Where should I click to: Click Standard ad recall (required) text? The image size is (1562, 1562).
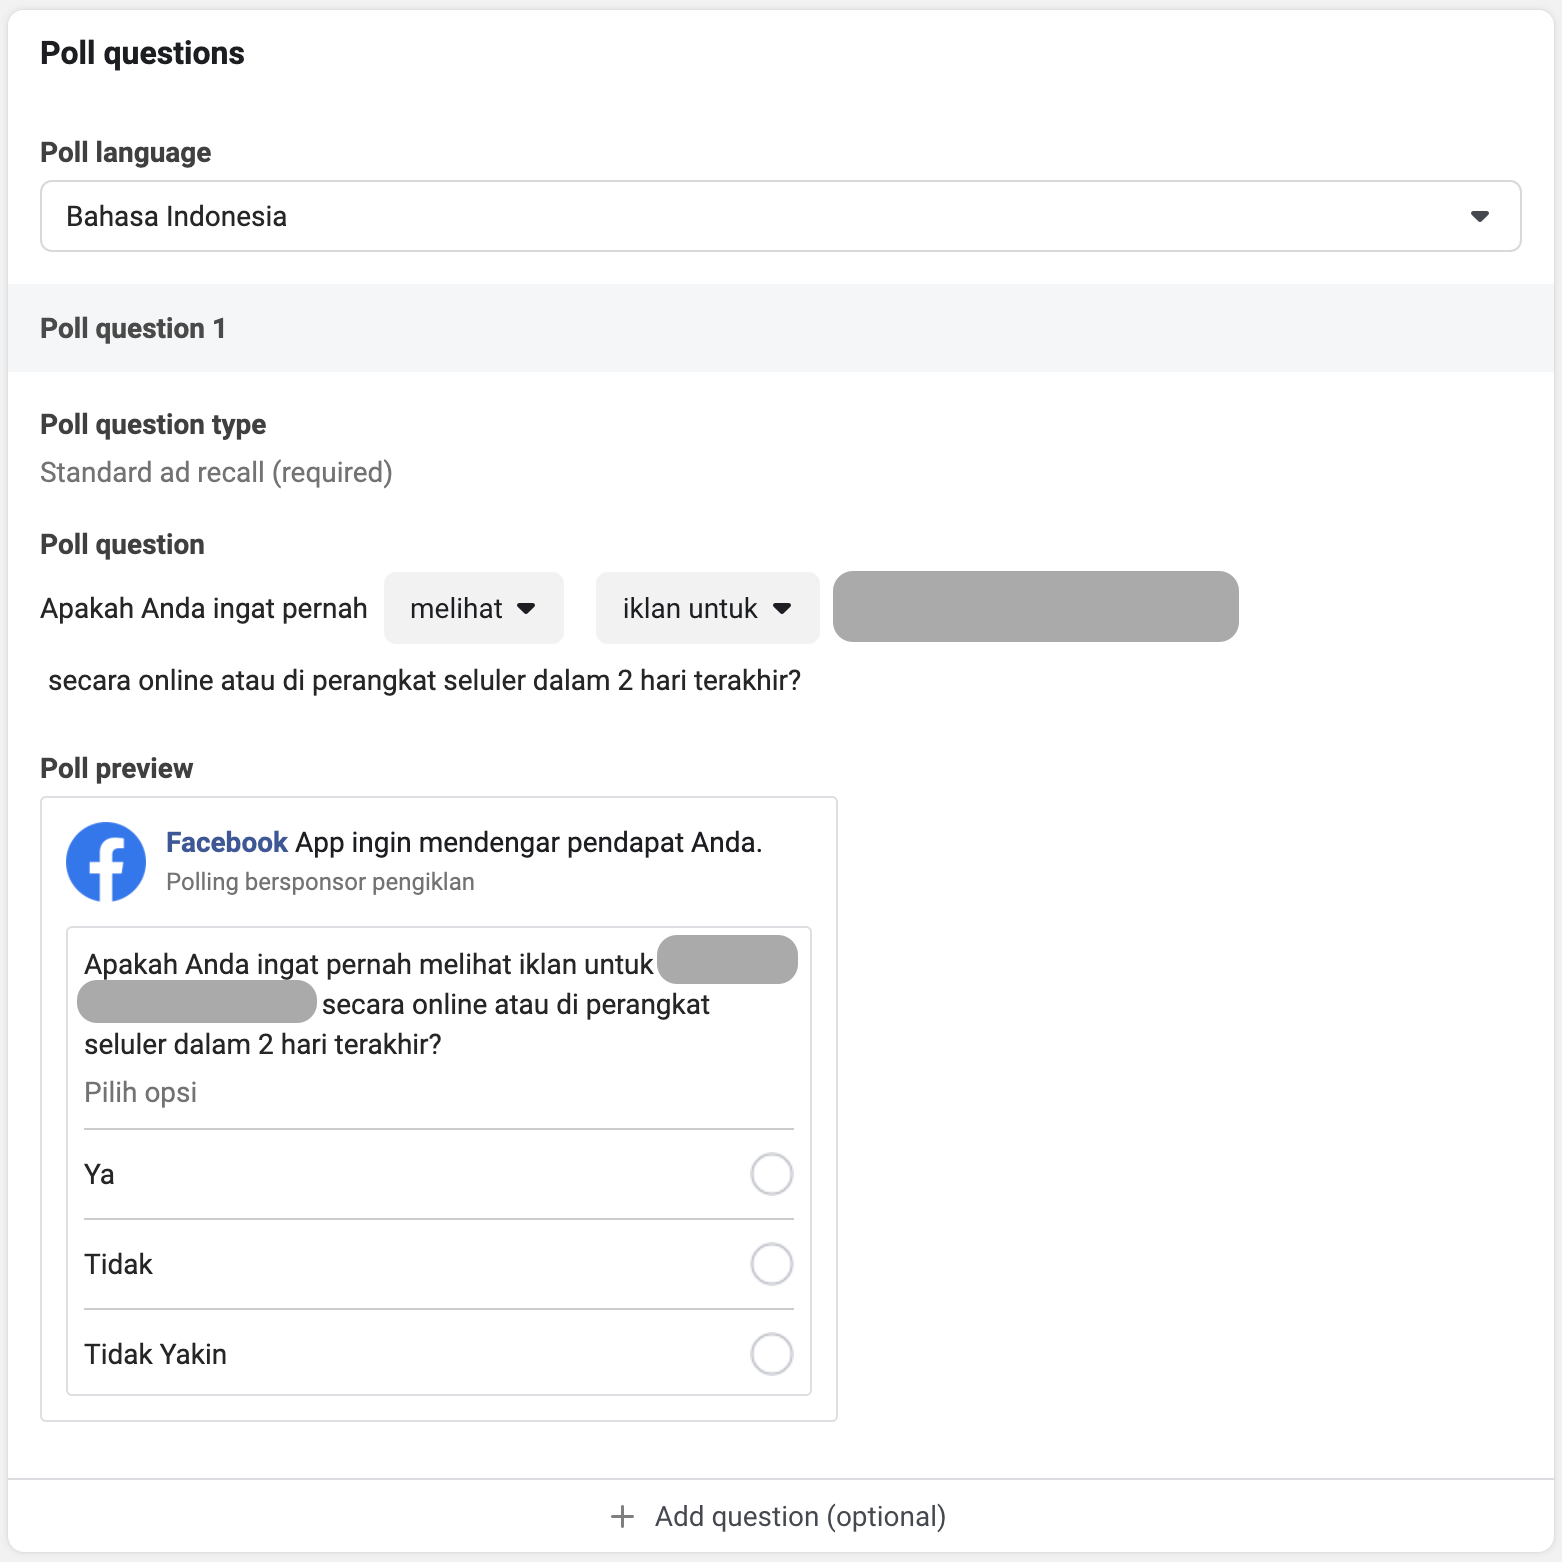pos(216,472)
